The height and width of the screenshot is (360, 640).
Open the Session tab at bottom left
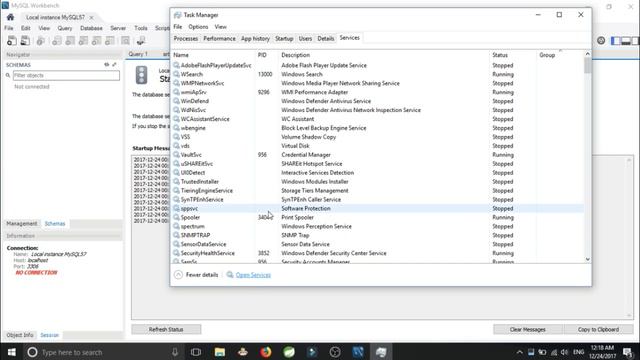49,335
